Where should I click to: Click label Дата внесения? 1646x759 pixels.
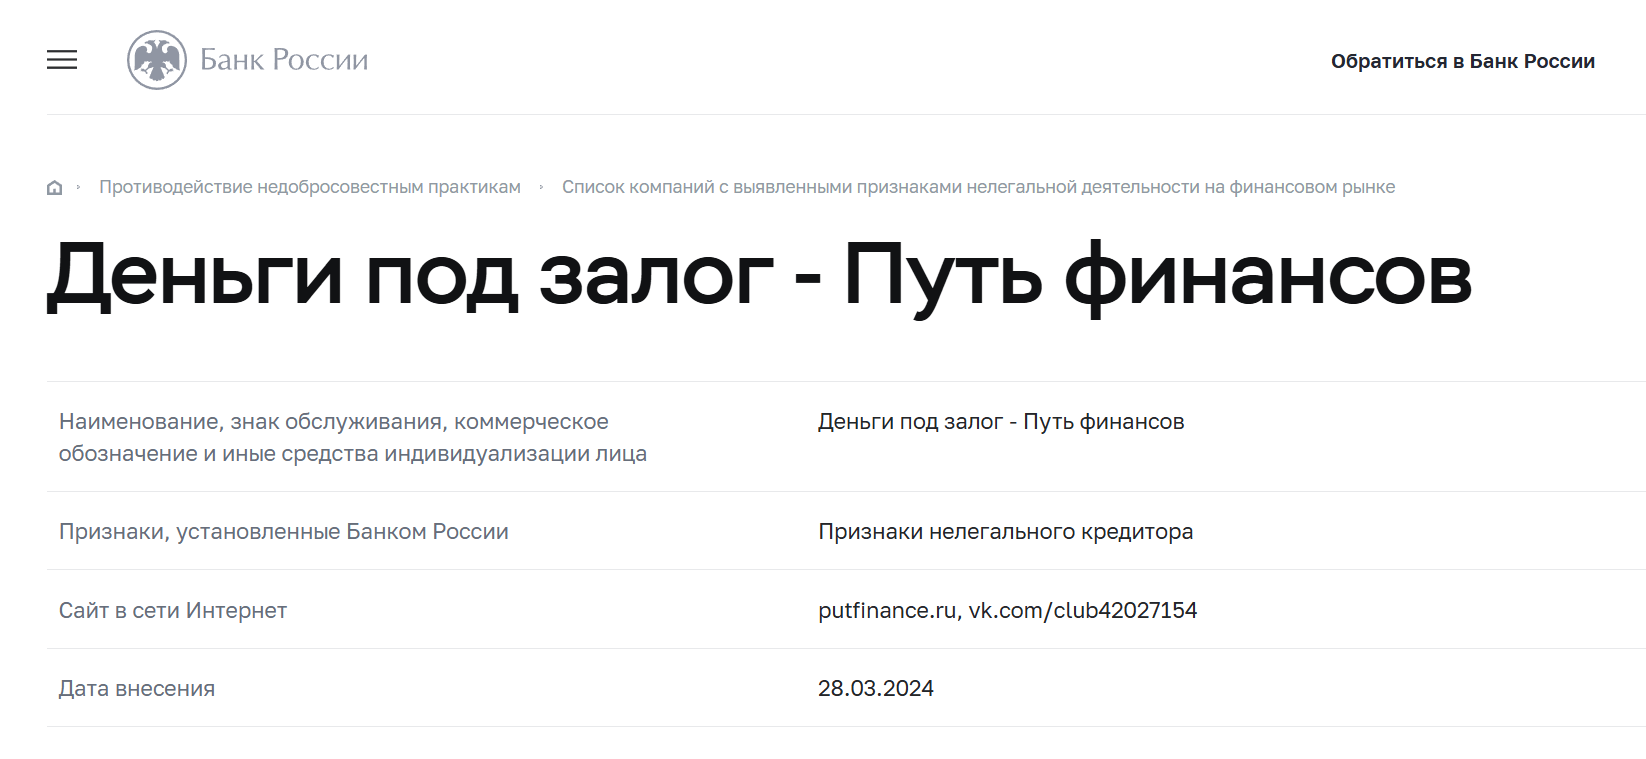coord(137,688)
